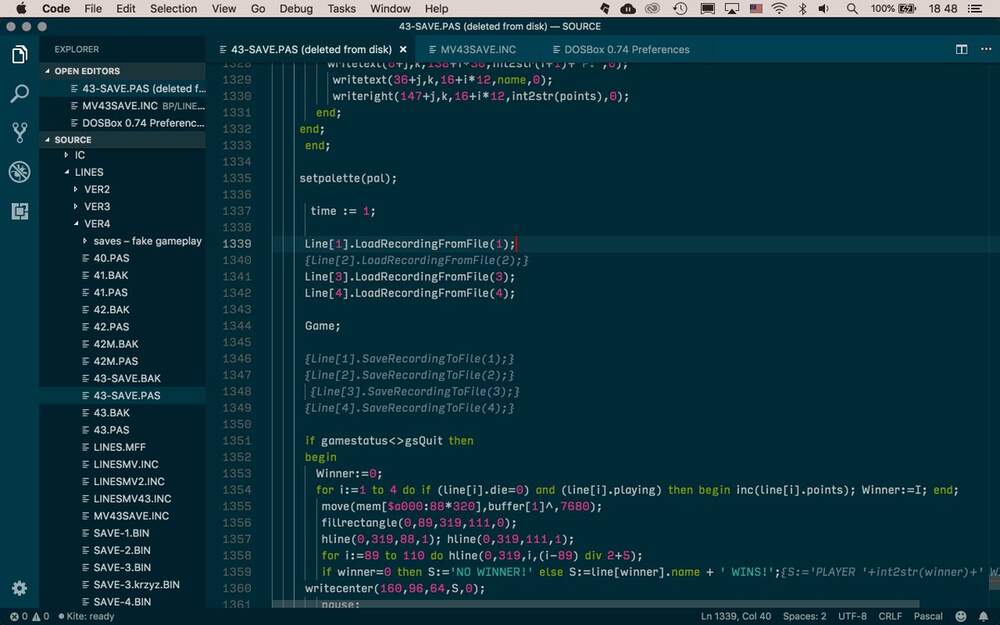Image resolution: width=1000 pixels, height=625 pixels.
Task: Open the Selection menu
Action: click(173, 8)
